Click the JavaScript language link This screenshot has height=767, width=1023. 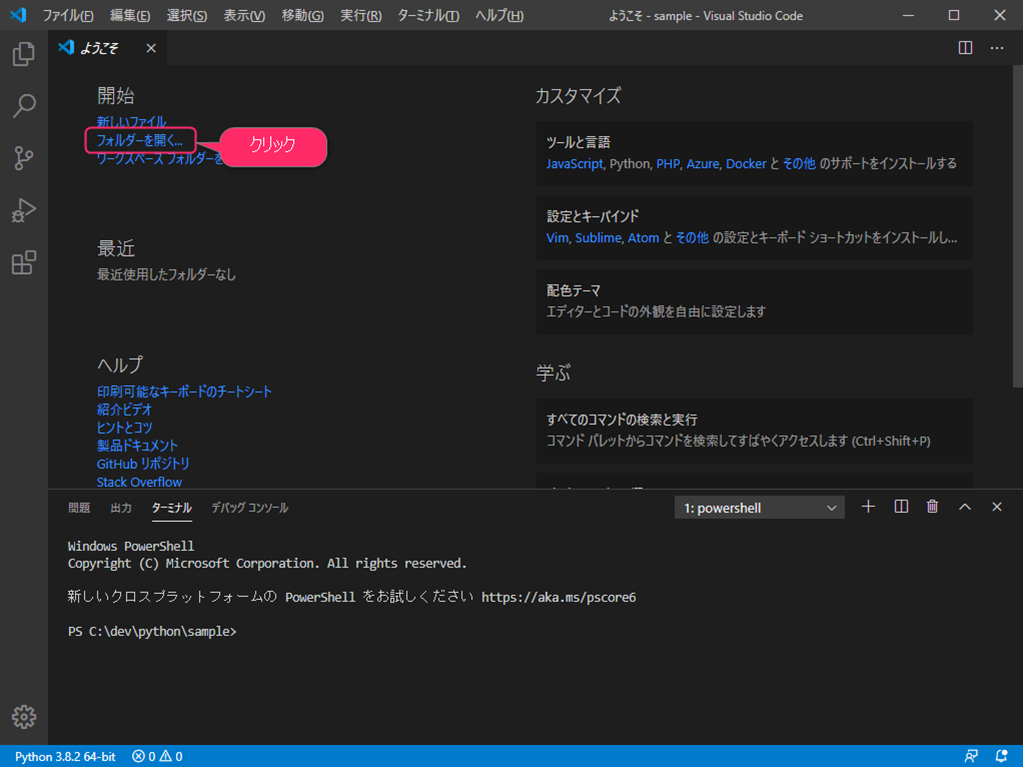(x=574, y=164)
